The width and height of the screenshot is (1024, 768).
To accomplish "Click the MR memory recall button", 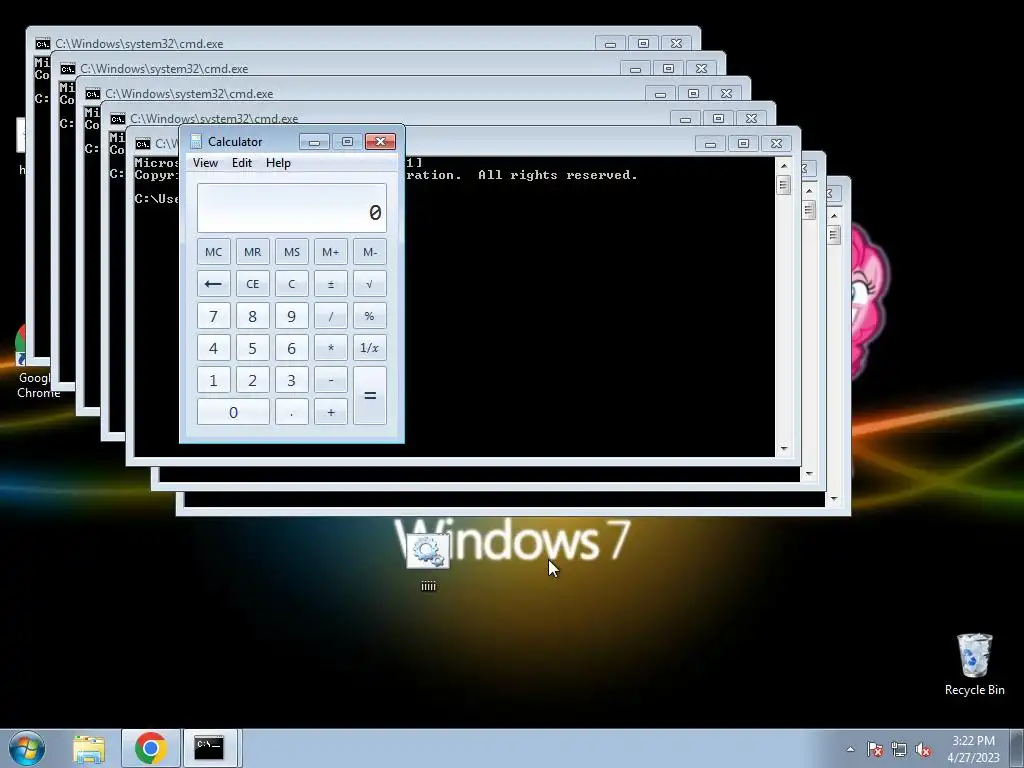I will pos(253,252).
